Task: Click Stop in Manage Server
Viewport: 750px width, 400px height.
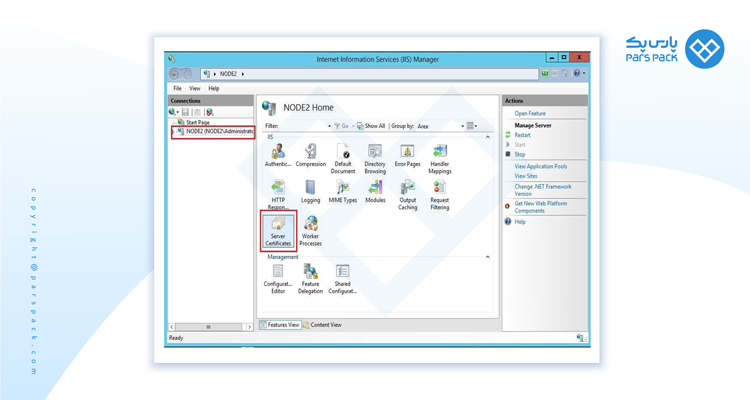Action: tap(519, 155)
